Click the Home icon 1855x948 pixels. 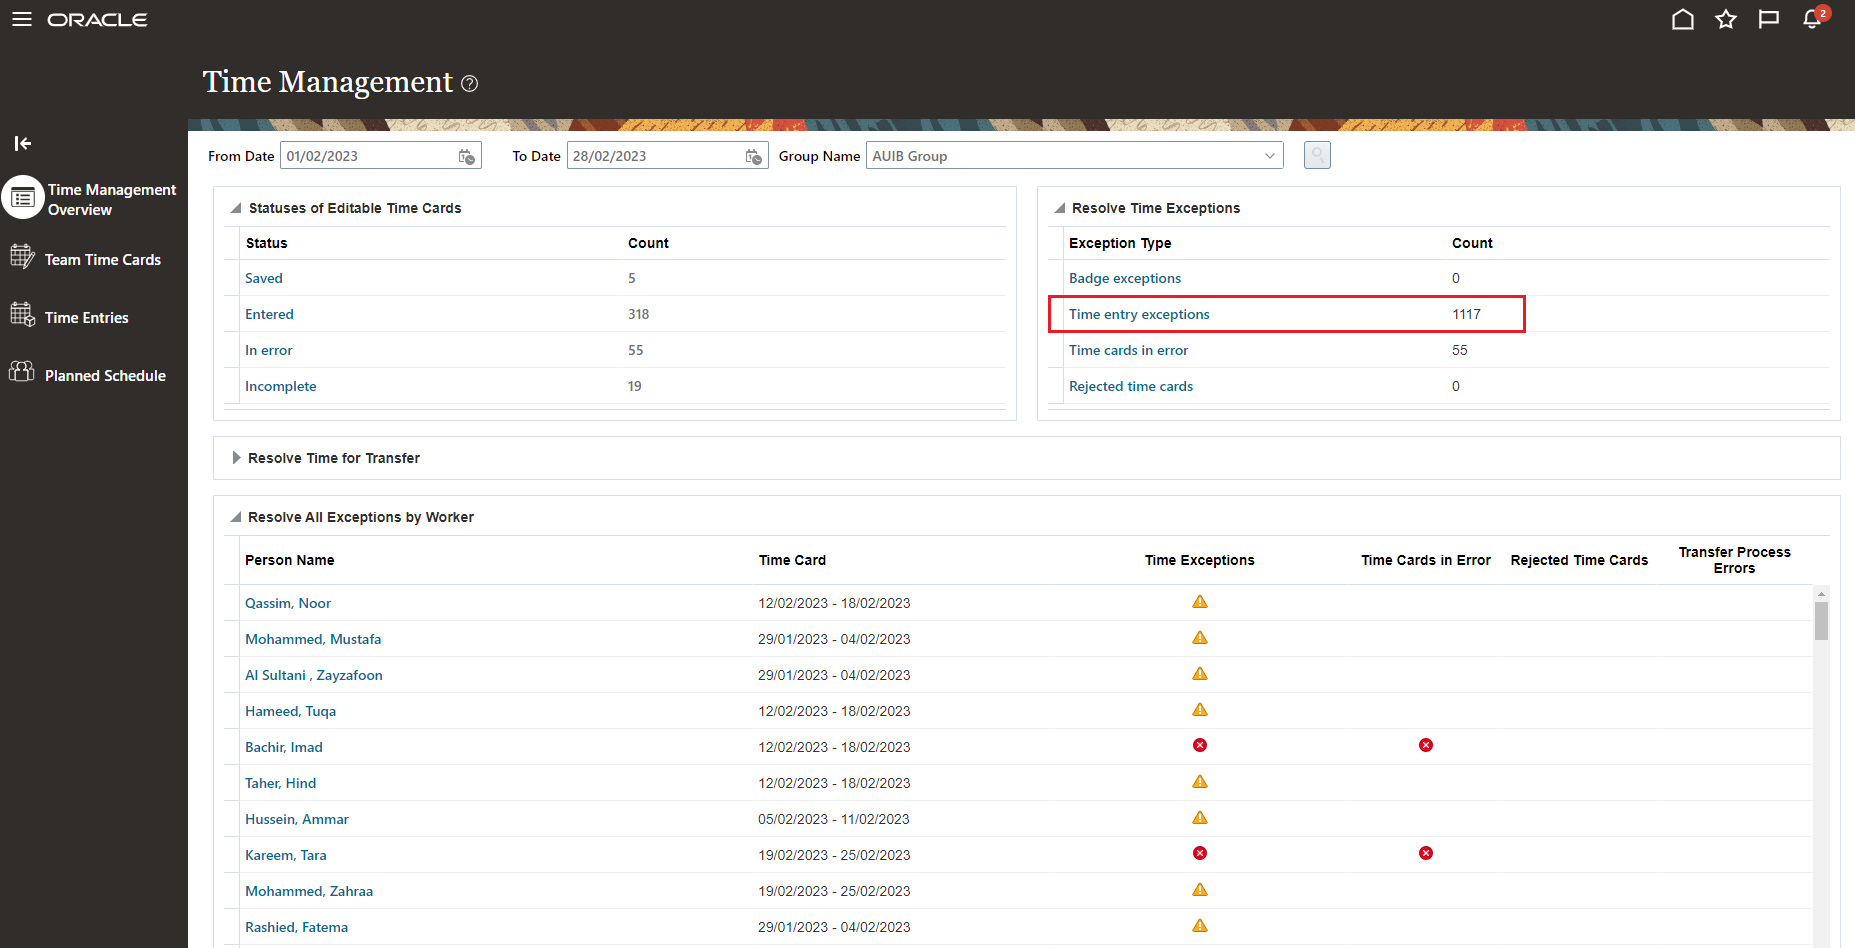(x=1683, y=19)
